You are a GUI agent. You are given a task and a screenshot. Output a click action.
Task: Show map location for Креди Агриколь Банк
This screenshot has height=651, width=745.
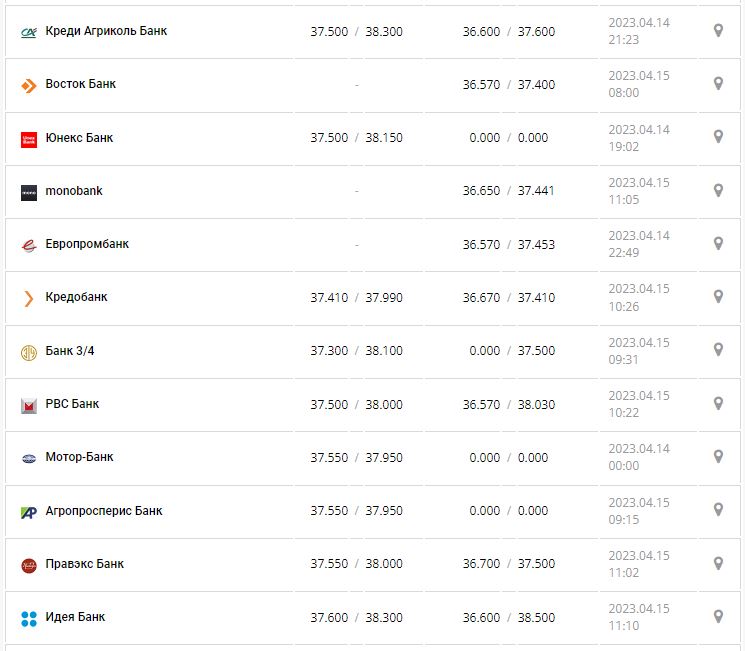point(718,31)
